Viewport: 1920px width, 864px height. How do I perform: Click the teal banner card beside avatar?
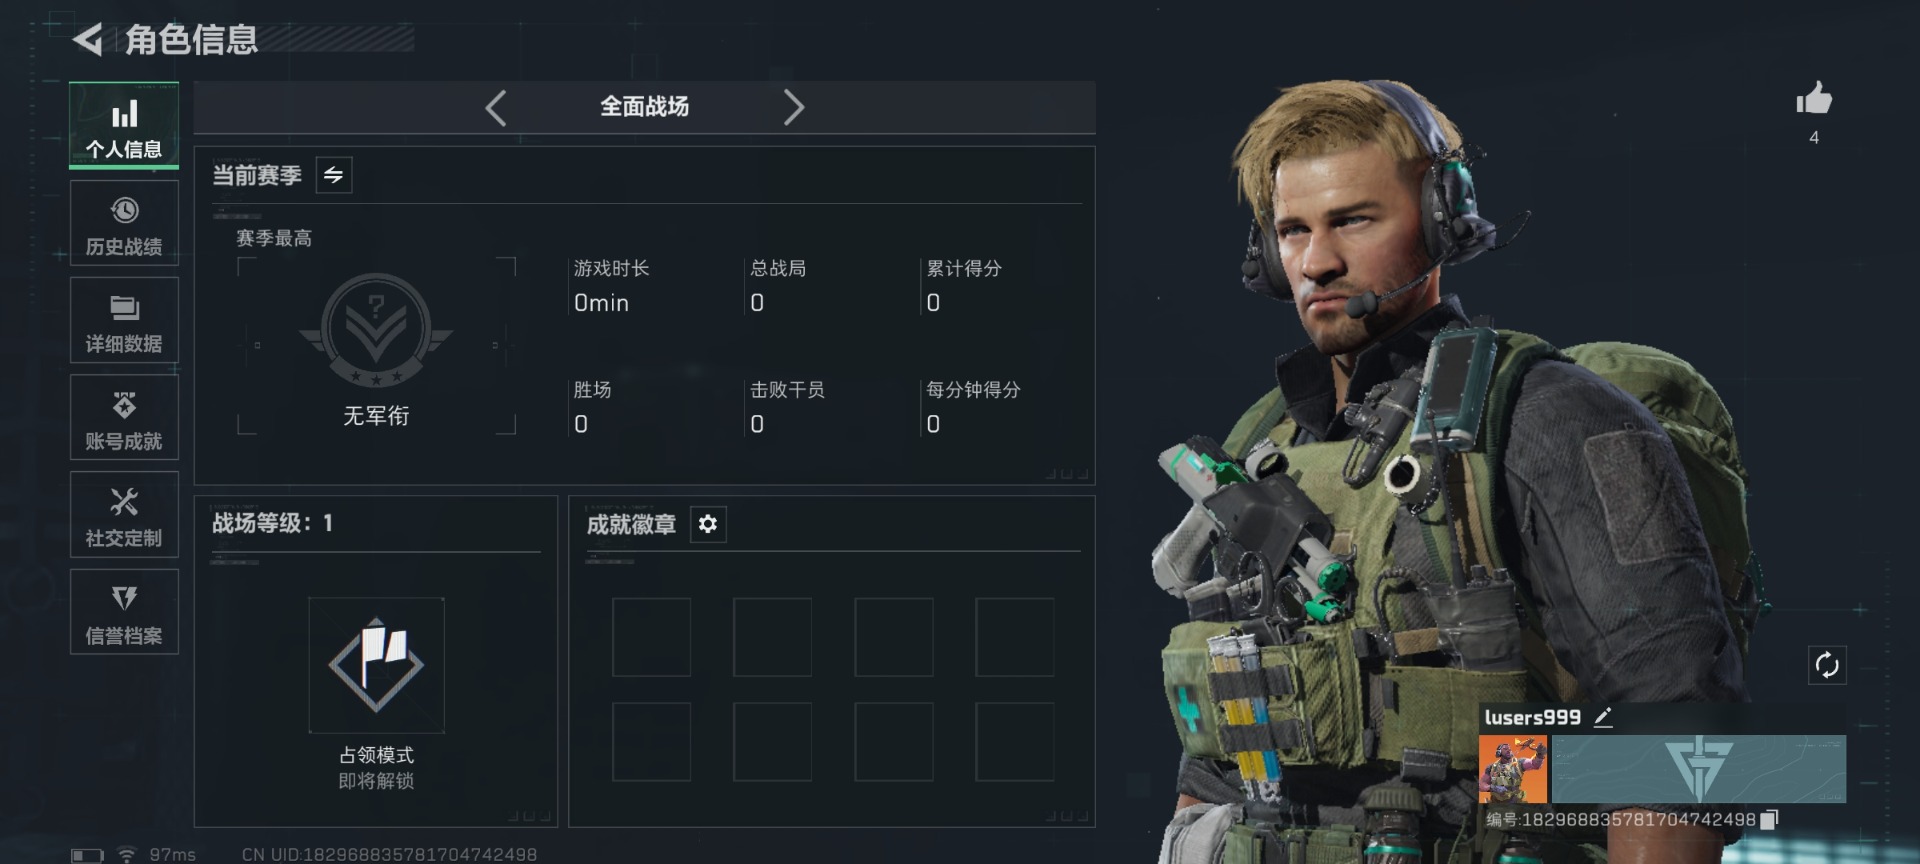[x=1699, y=769]
